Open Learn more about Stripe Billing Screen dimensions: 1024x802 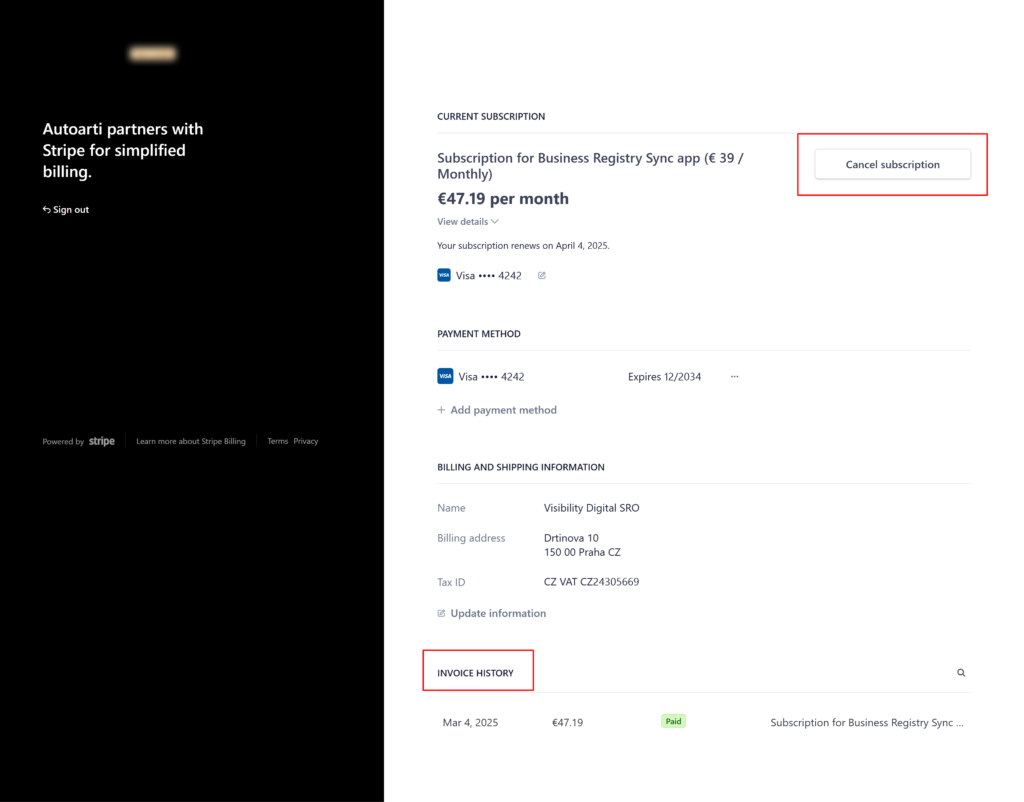pyautogui.click(x=191, y=441)
